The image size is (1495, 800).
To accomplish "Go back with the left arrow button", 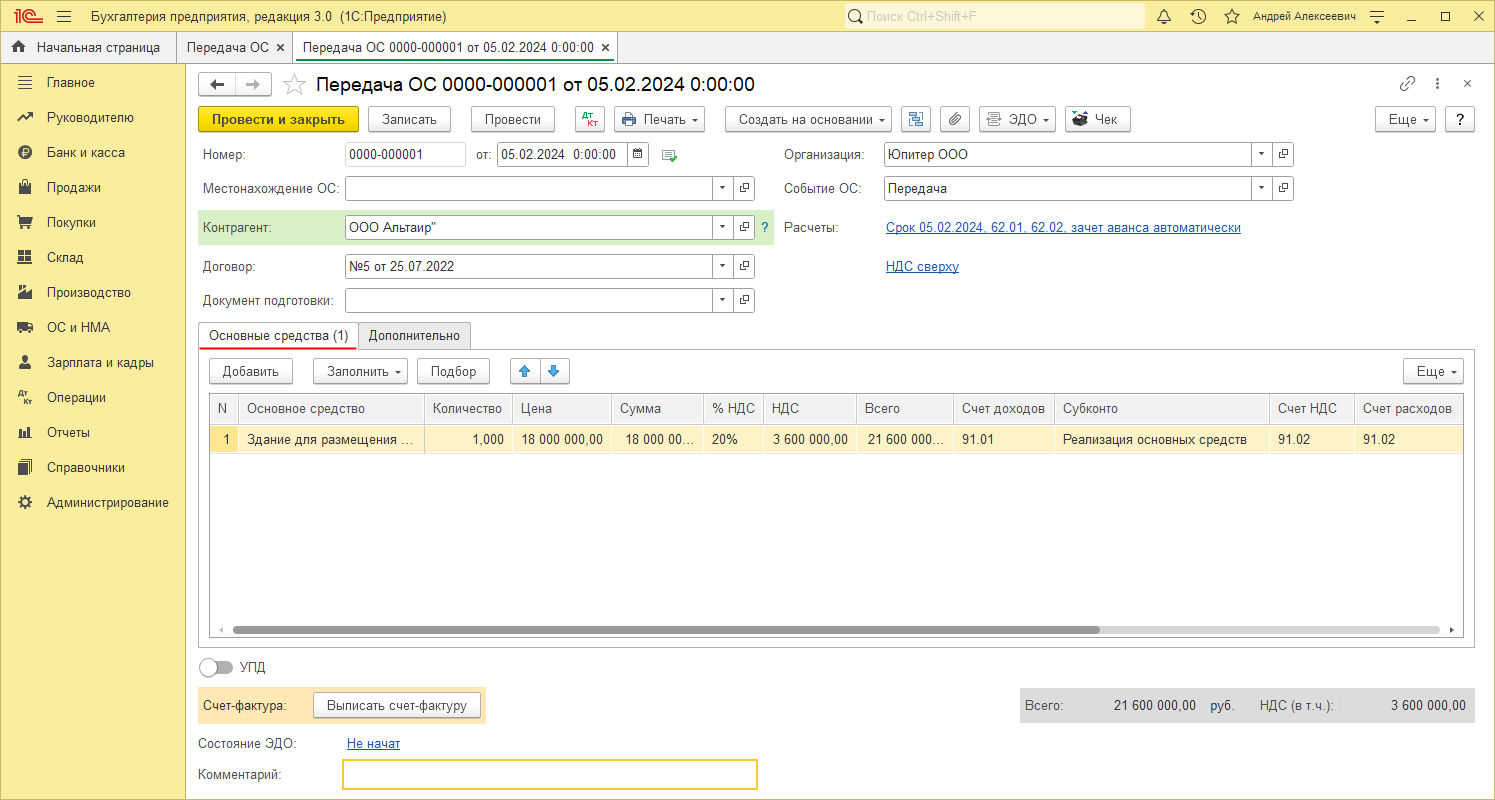I will 217,85.
